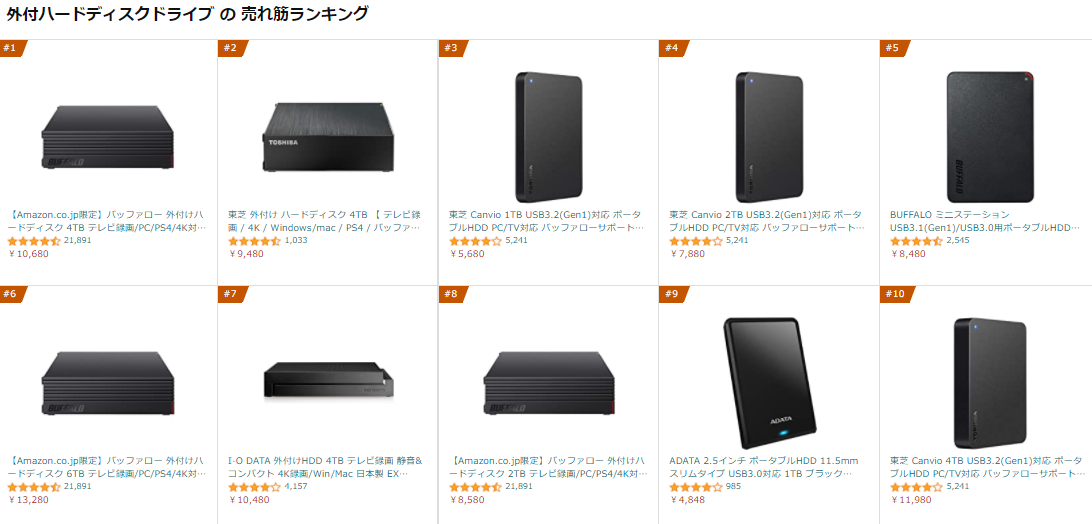Click the star rating of the ¥5,680 Canvio
The image size is (1092, 524).
(x=476, y=241)
